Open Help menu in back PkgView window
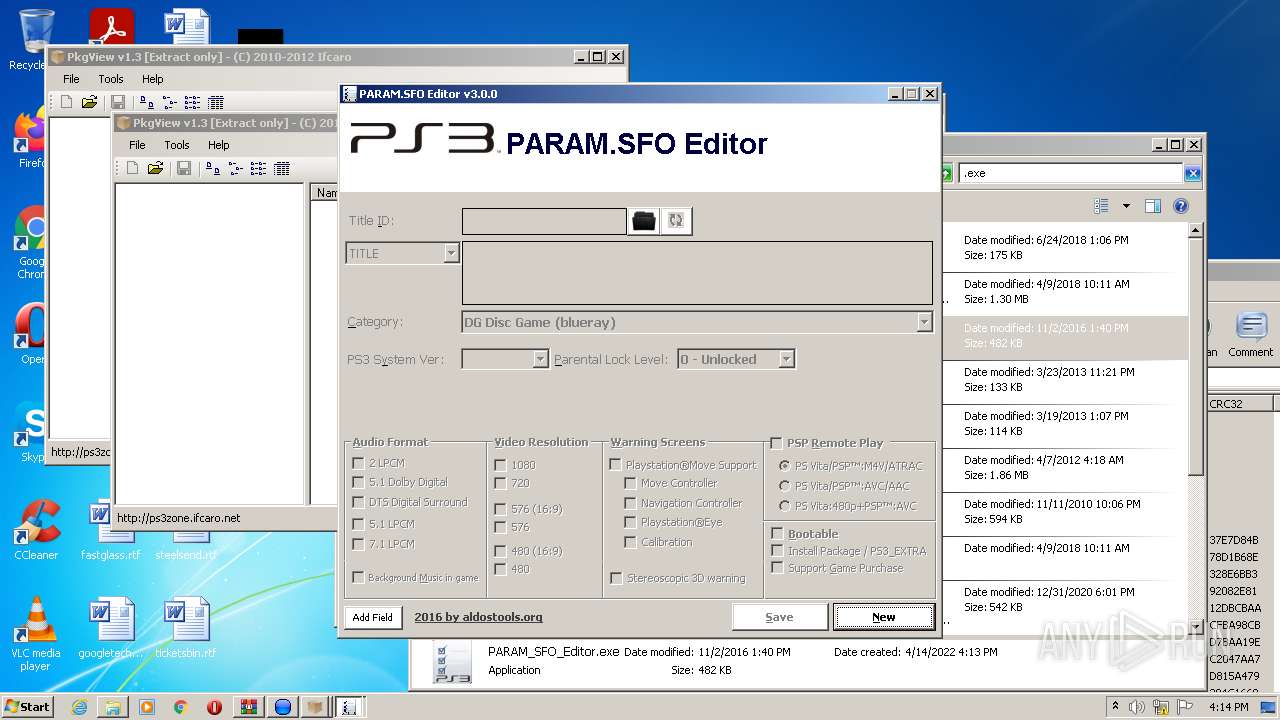This screenshot has width=1280, height=720. 152,79
